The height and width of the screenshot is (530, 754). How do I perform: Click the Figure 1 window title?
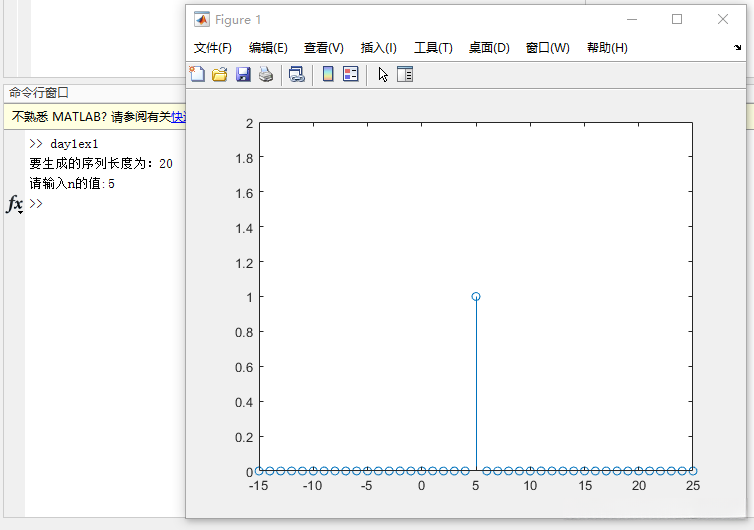pyautogui.click(x=238, y=20)
